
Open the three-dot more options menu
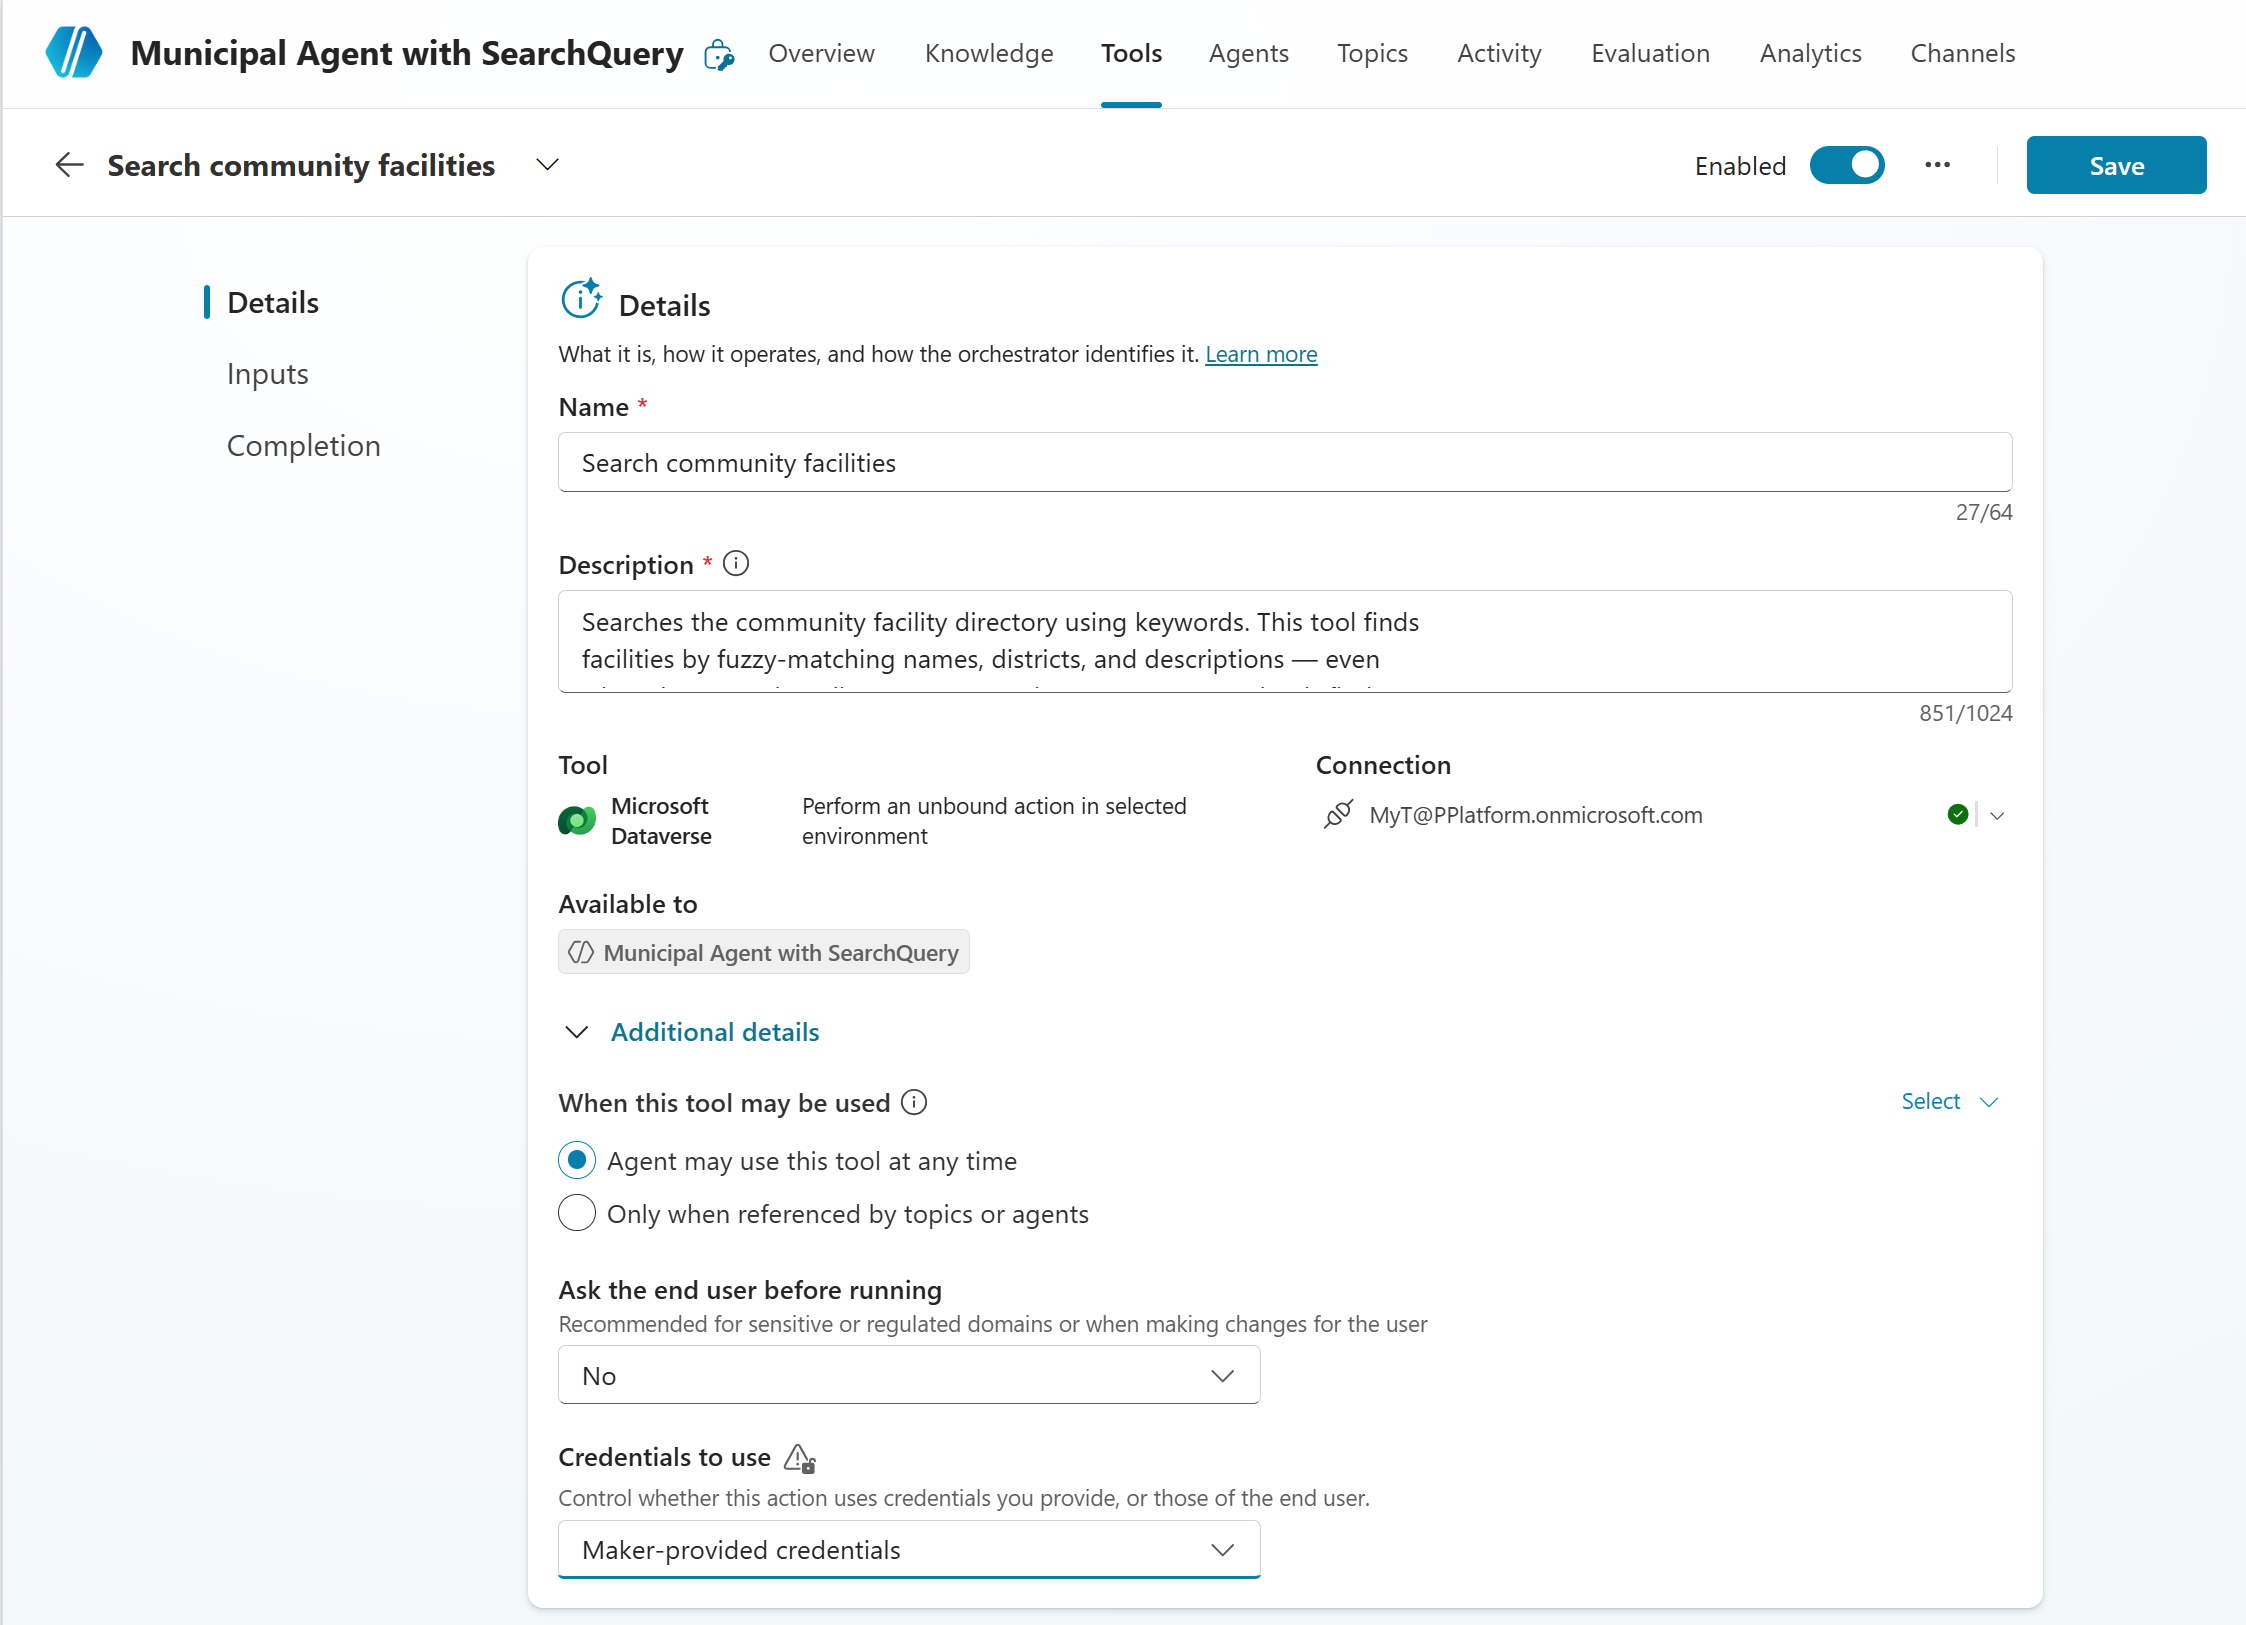(1937, 165)
